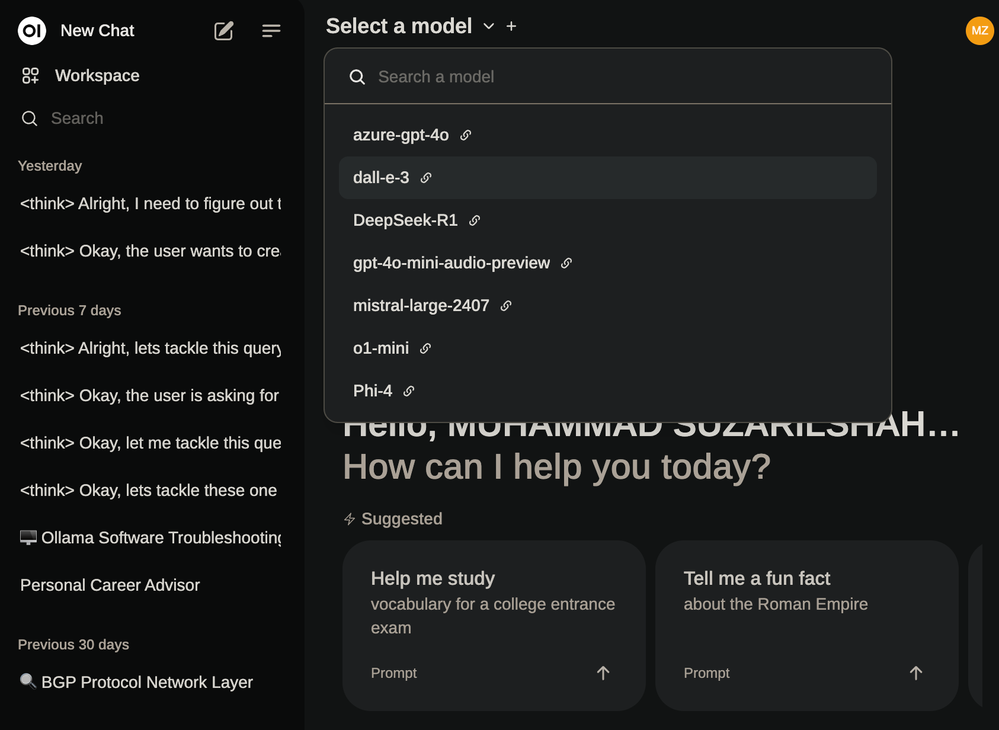Pick gpt-4o-mini-audio-preview from the list
This screenshot has width=999, height=730.
[x=608, y=263]
